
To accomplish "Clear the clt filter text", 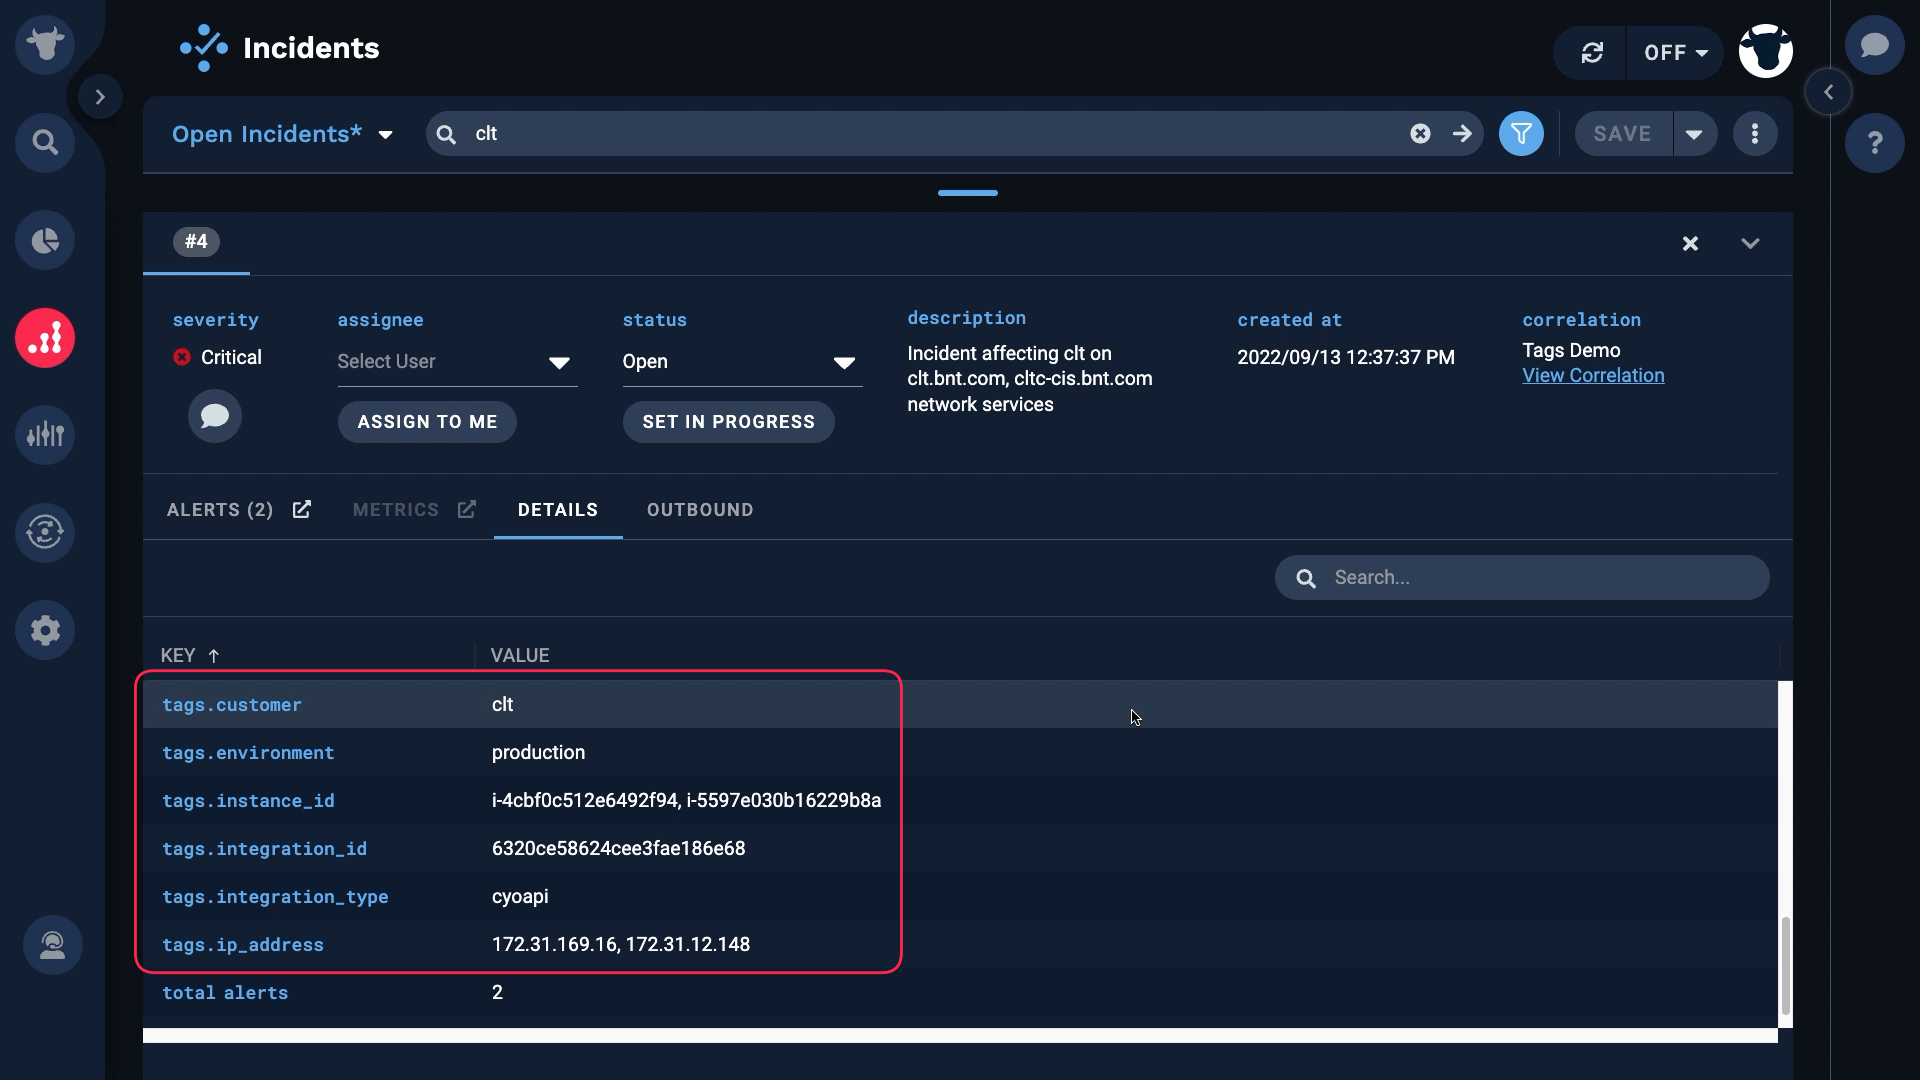I will pos(1420,134).
